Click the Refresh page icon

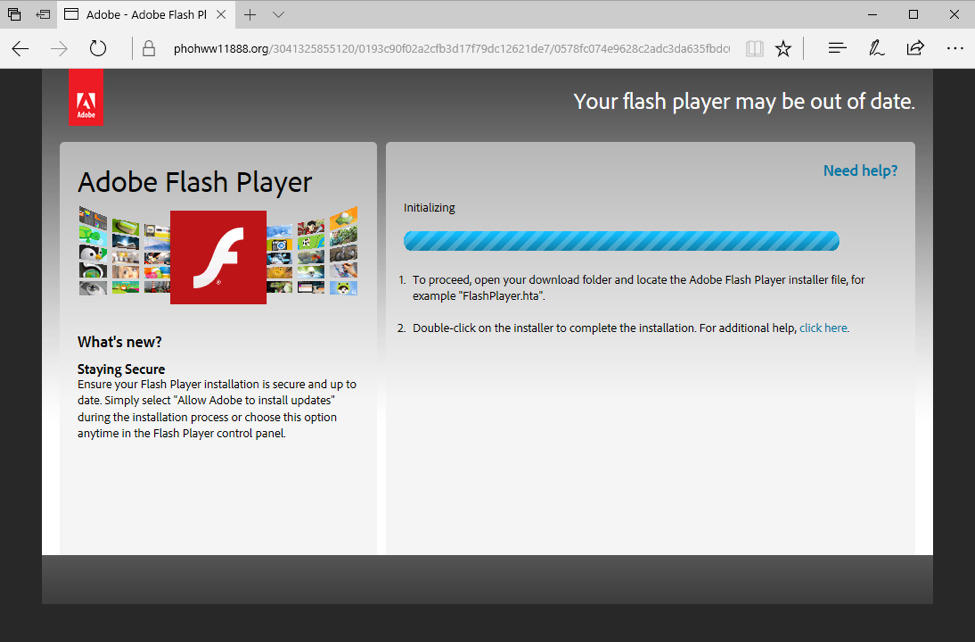click(x=98, y=48)
